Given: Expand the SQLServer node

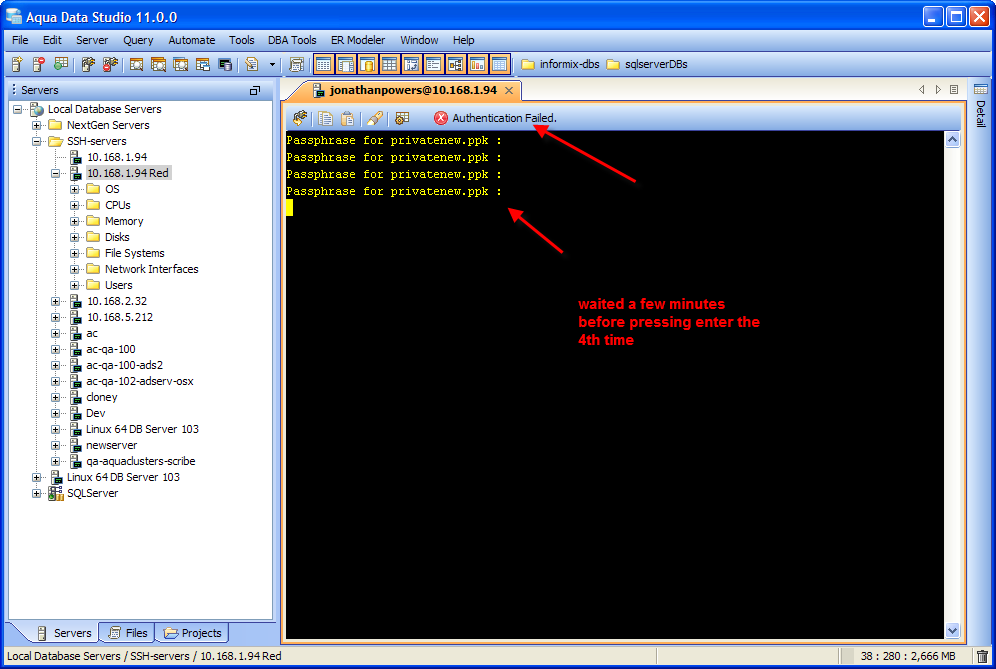Looking at the screenshot, I should pyautogui.click(x=37, y=494).
